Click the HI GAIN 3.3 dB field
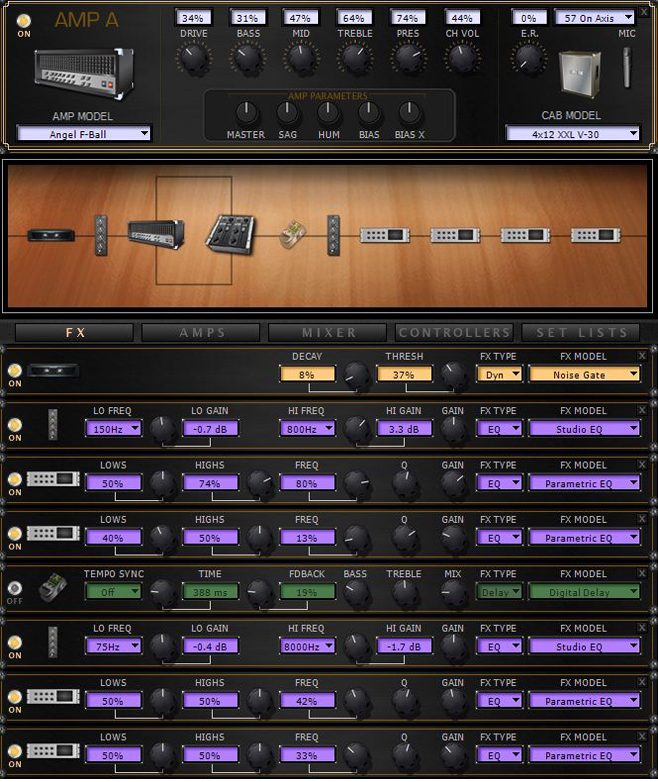Screen dimensions: 658x782 [x=404, y=429]
